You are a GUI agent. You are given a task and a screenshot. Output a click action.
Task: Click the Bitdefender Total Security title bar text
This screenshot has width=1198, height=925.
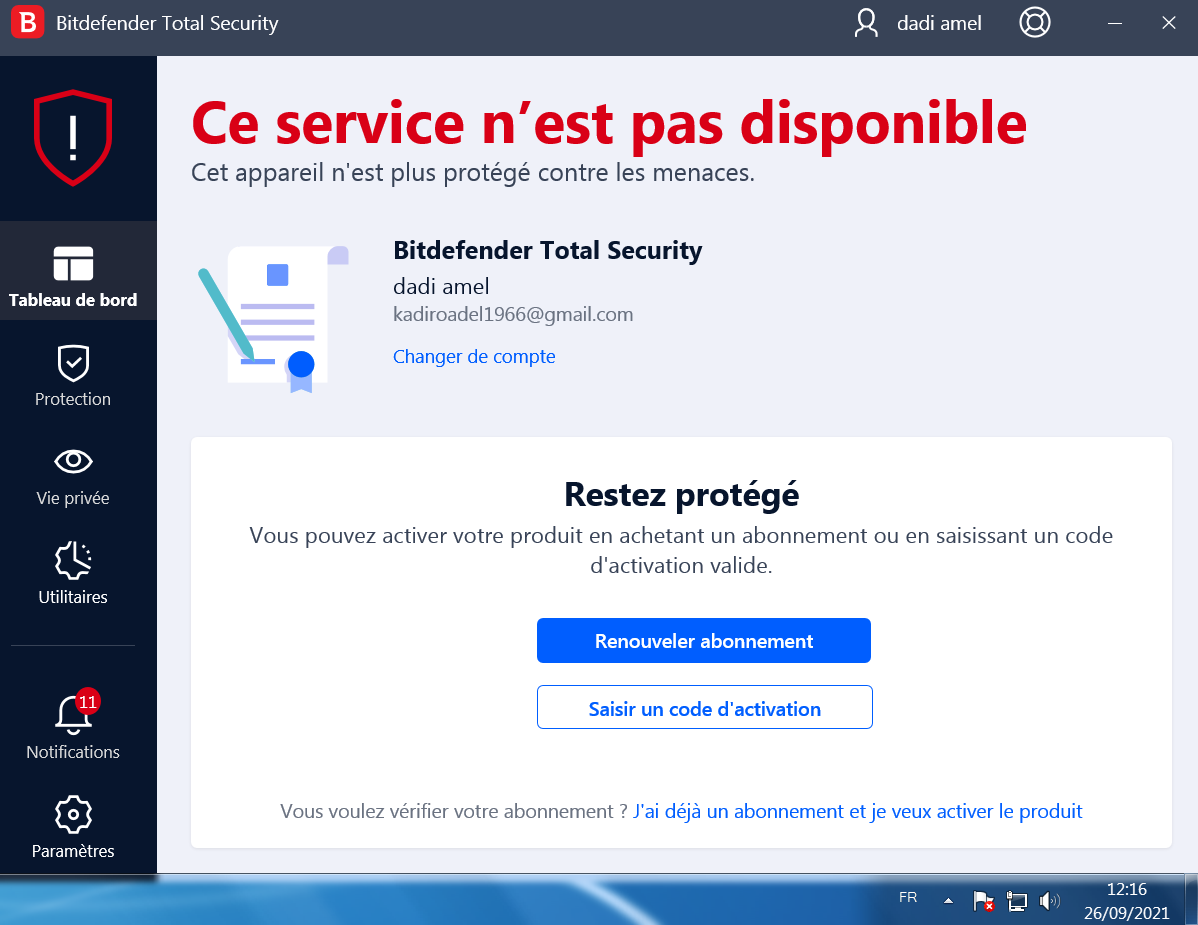point(167,24)
